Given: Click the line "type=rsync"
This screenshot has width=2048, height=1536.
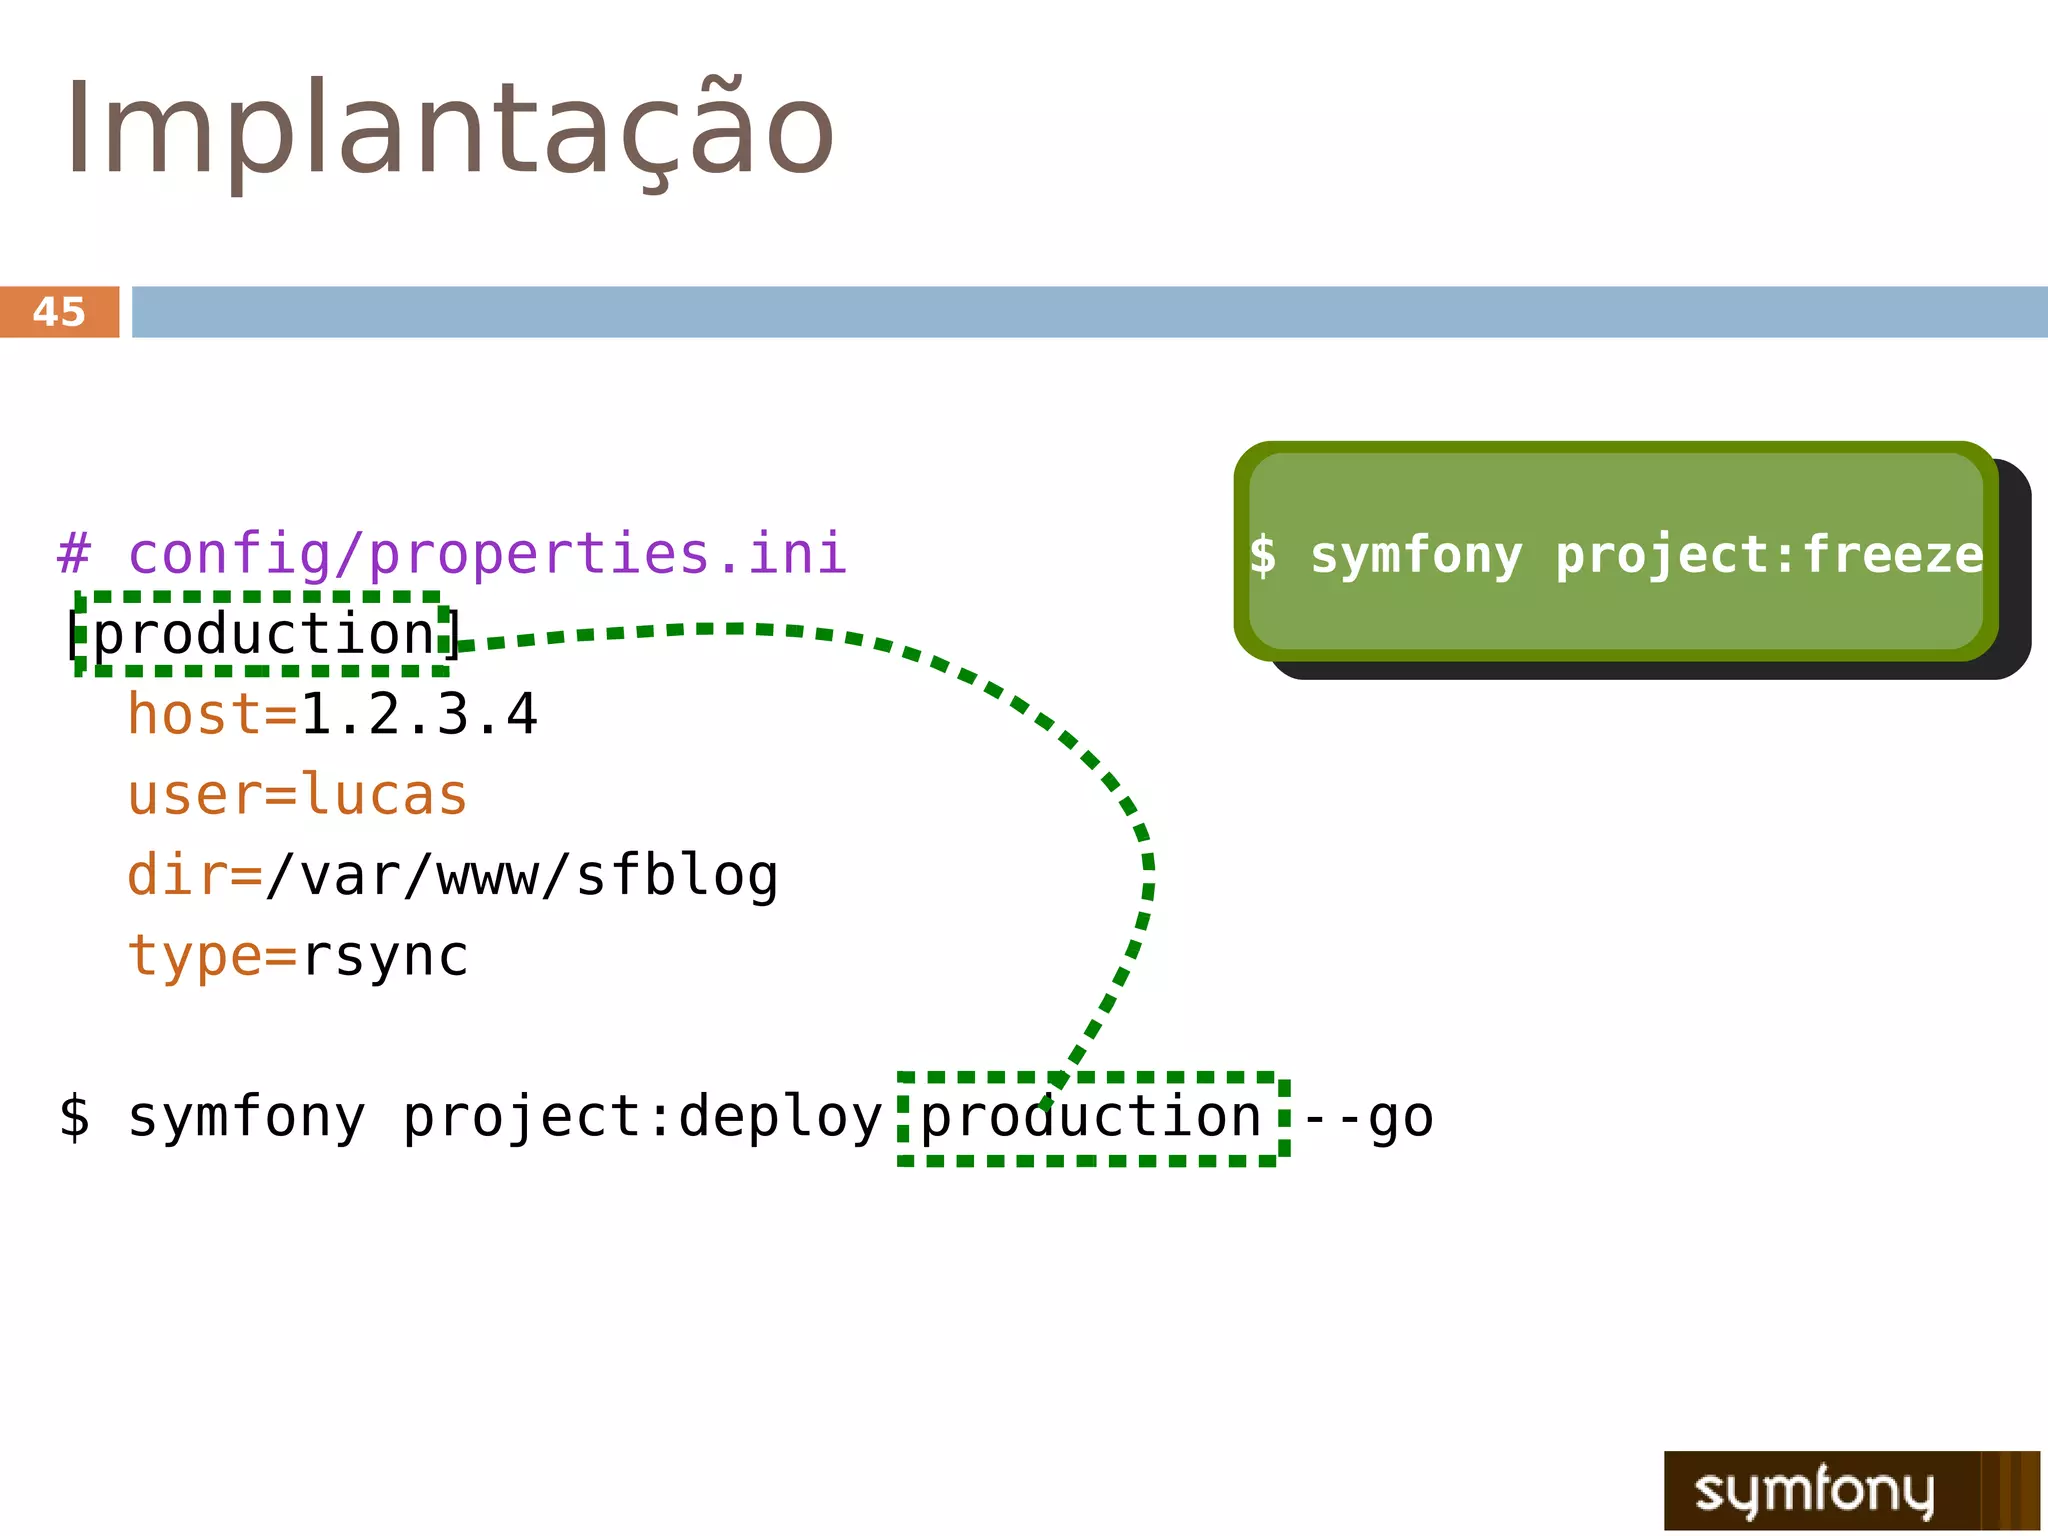Looking at the screenshot, I should [297, 956].
